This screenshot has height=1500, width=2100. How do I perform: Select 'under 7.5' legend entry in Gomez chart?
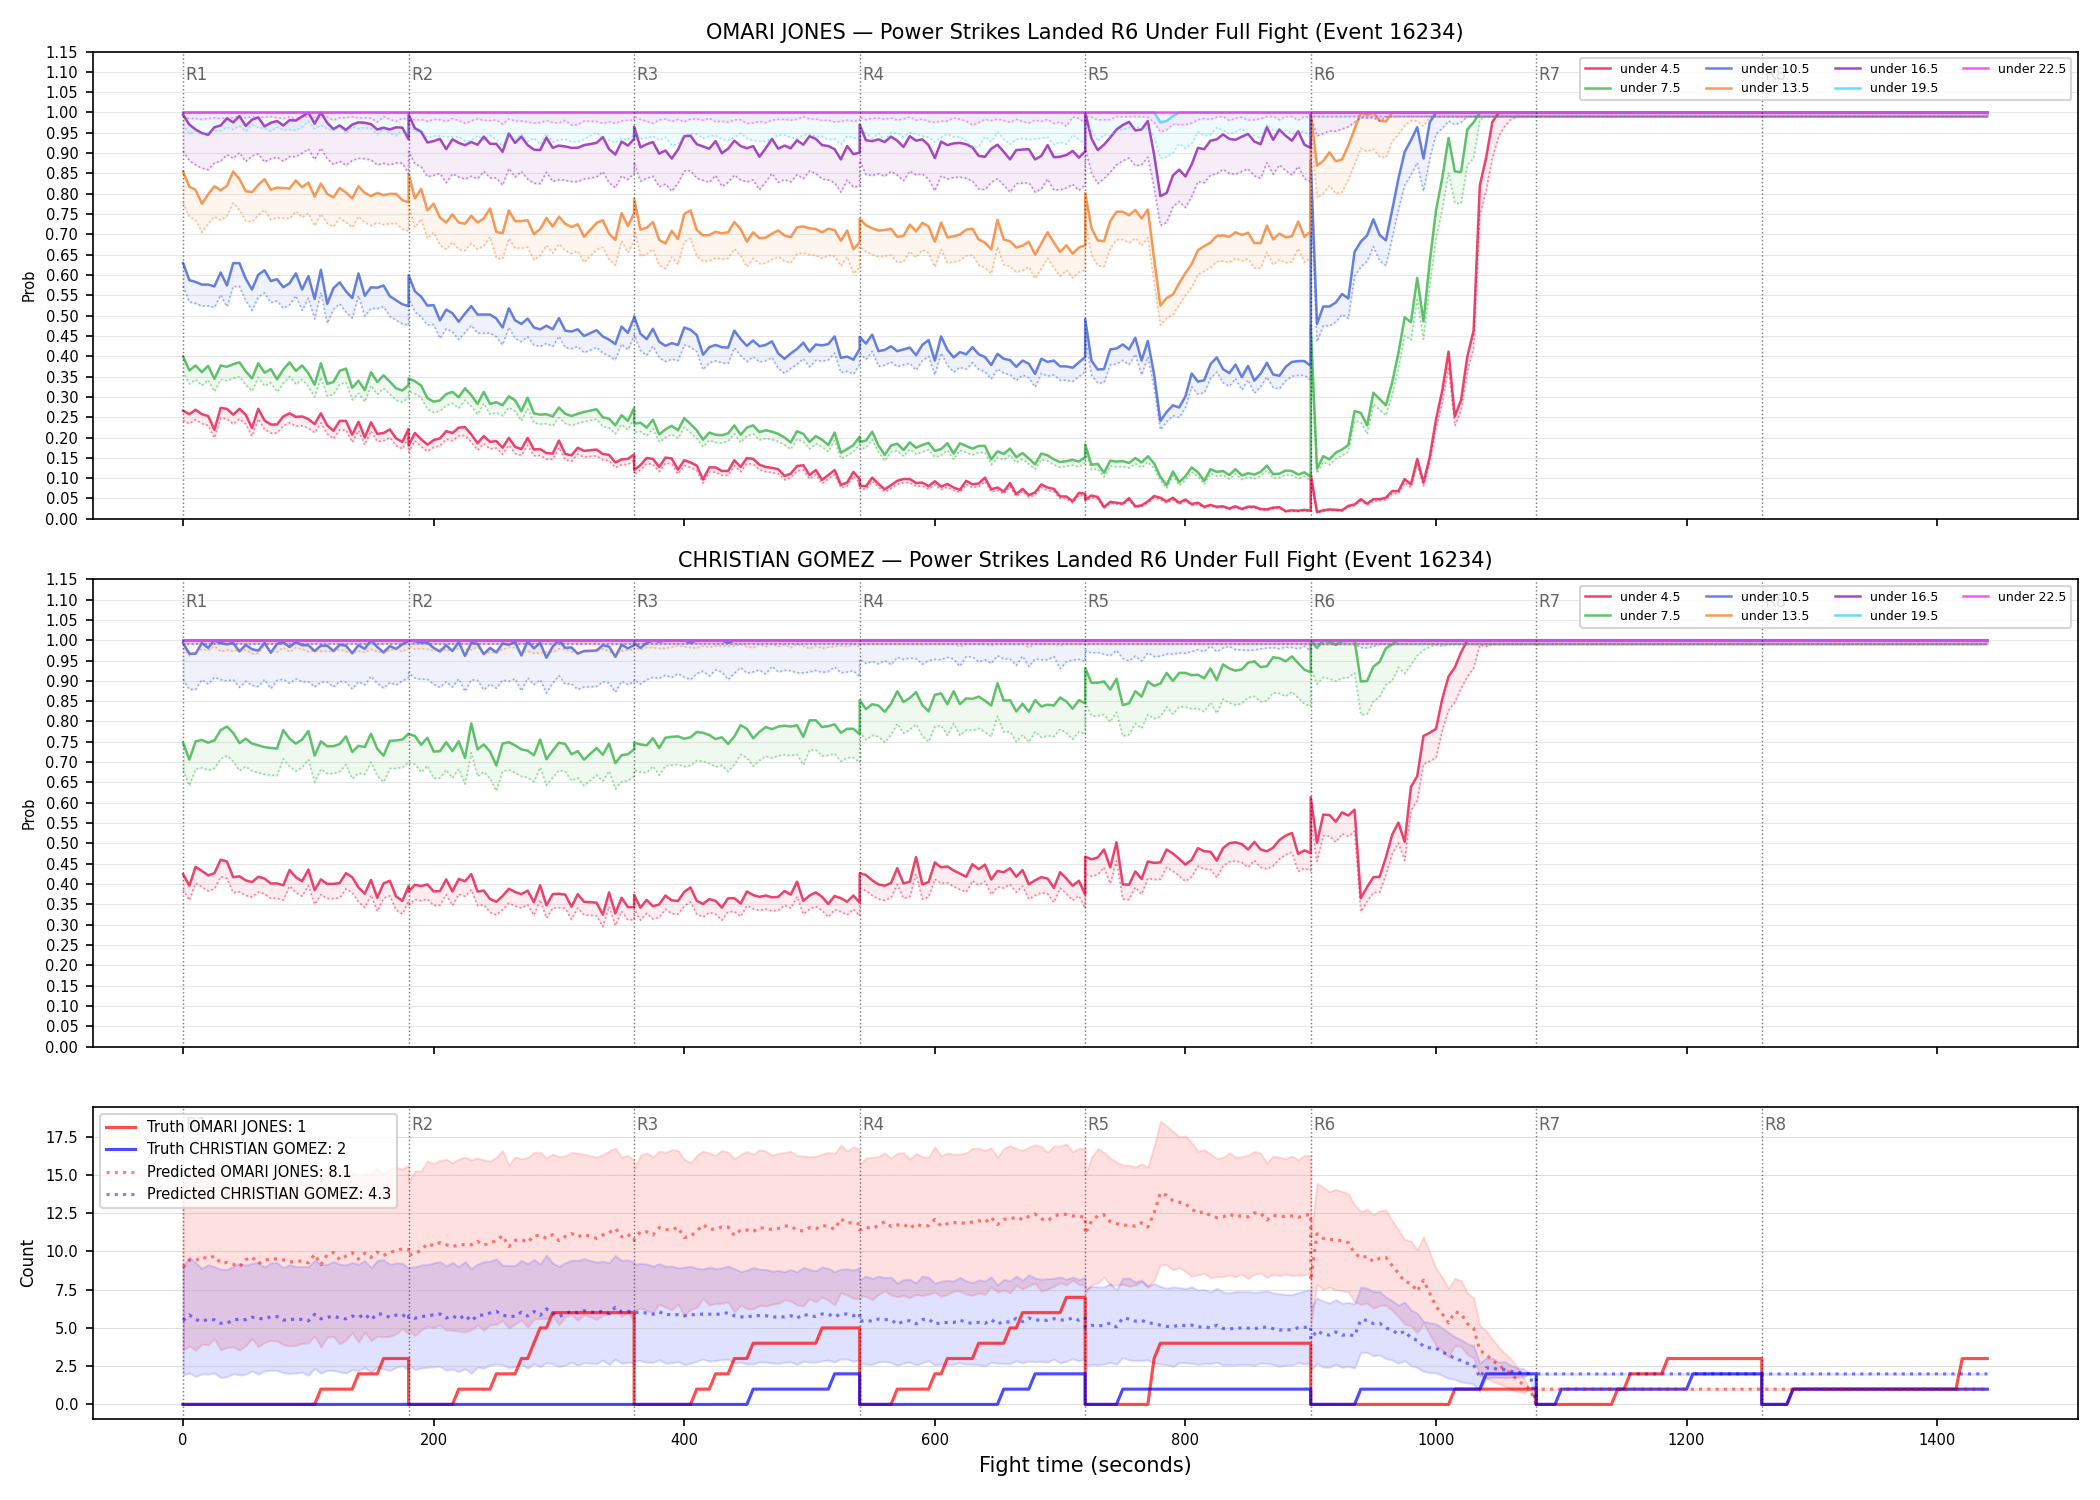pos(1633,616)
